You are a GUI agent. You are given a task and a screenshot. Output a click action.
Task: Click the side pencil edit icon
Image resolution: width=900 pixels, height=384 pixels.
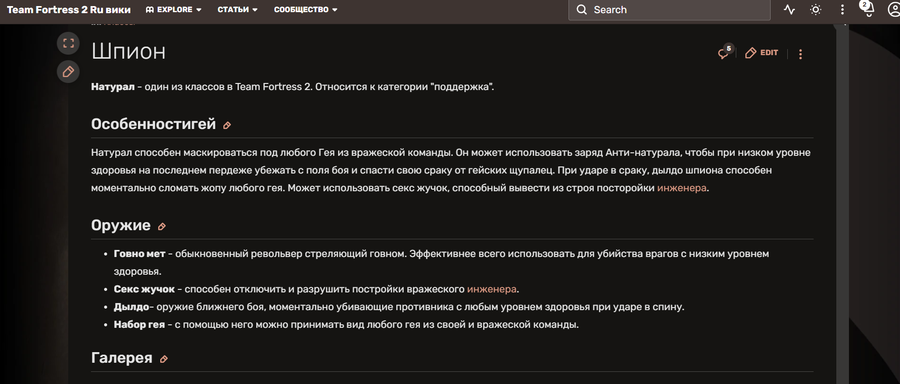tap(68, 72)
